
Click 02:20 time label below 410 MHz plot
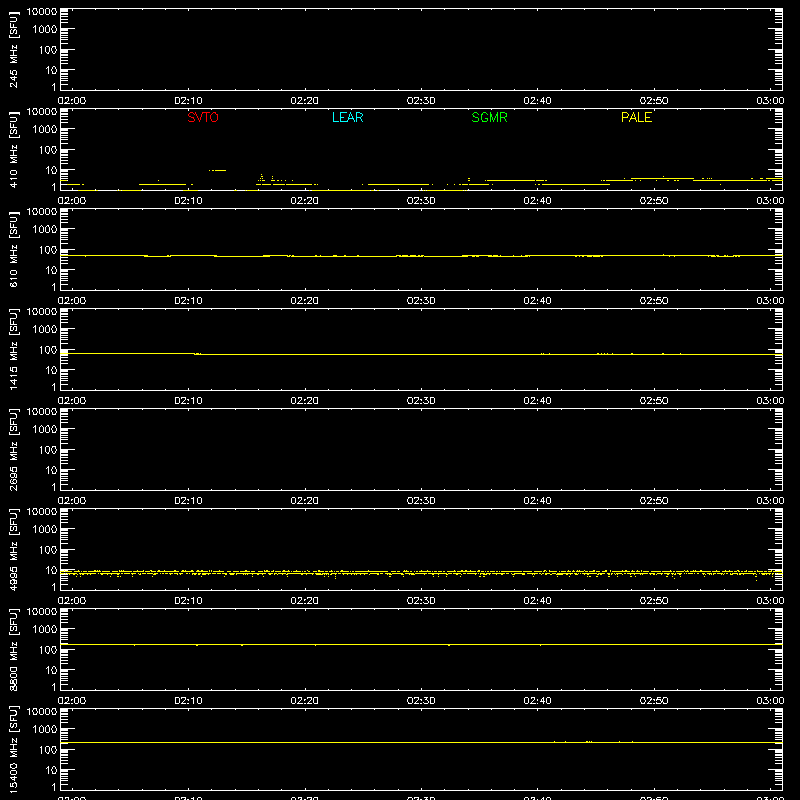pyautogui.click(x=305, y=201)
